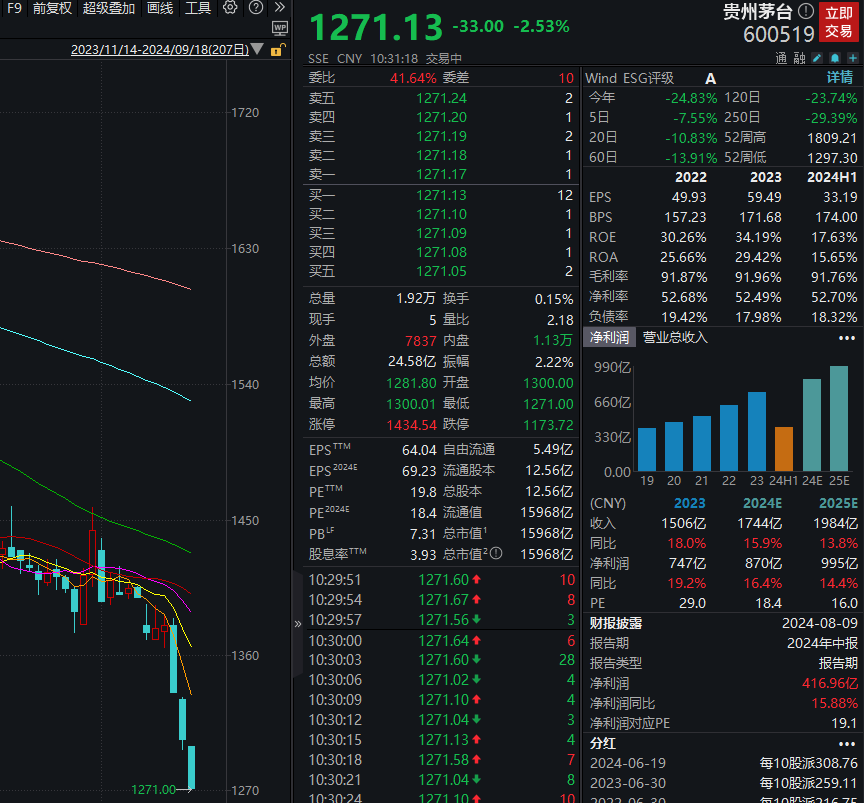Click the 跌停 limit-down price 1173.72

[x=548, y=425]
